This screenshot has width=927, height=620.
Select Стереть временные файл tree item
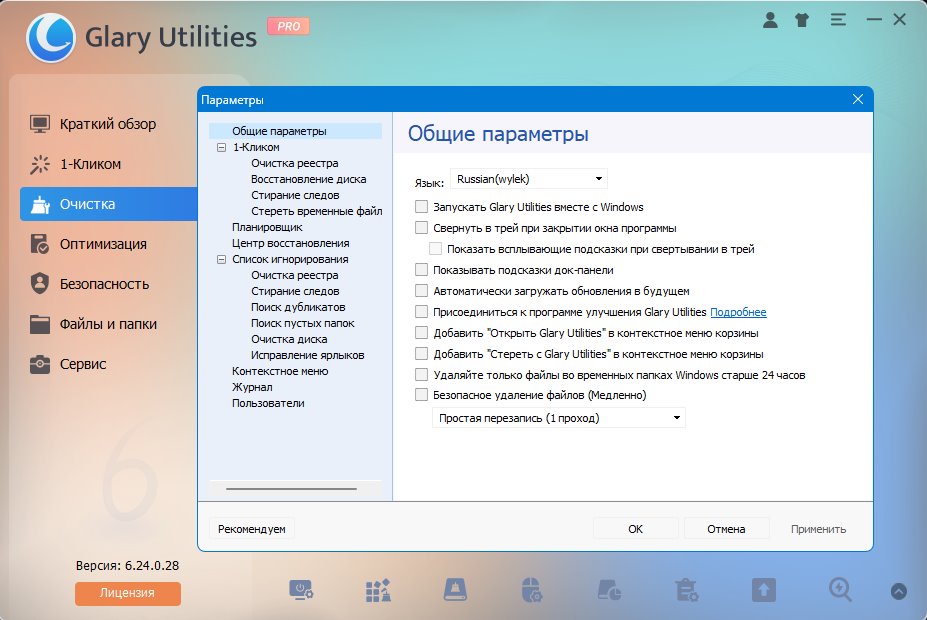[x=316, y=211]
